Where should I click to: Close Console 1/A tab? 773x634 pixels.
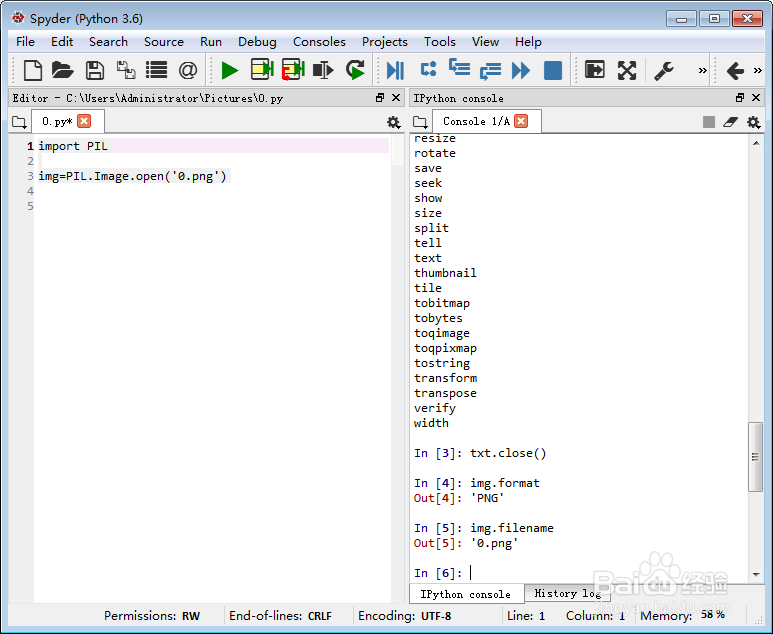coord(521,121)
